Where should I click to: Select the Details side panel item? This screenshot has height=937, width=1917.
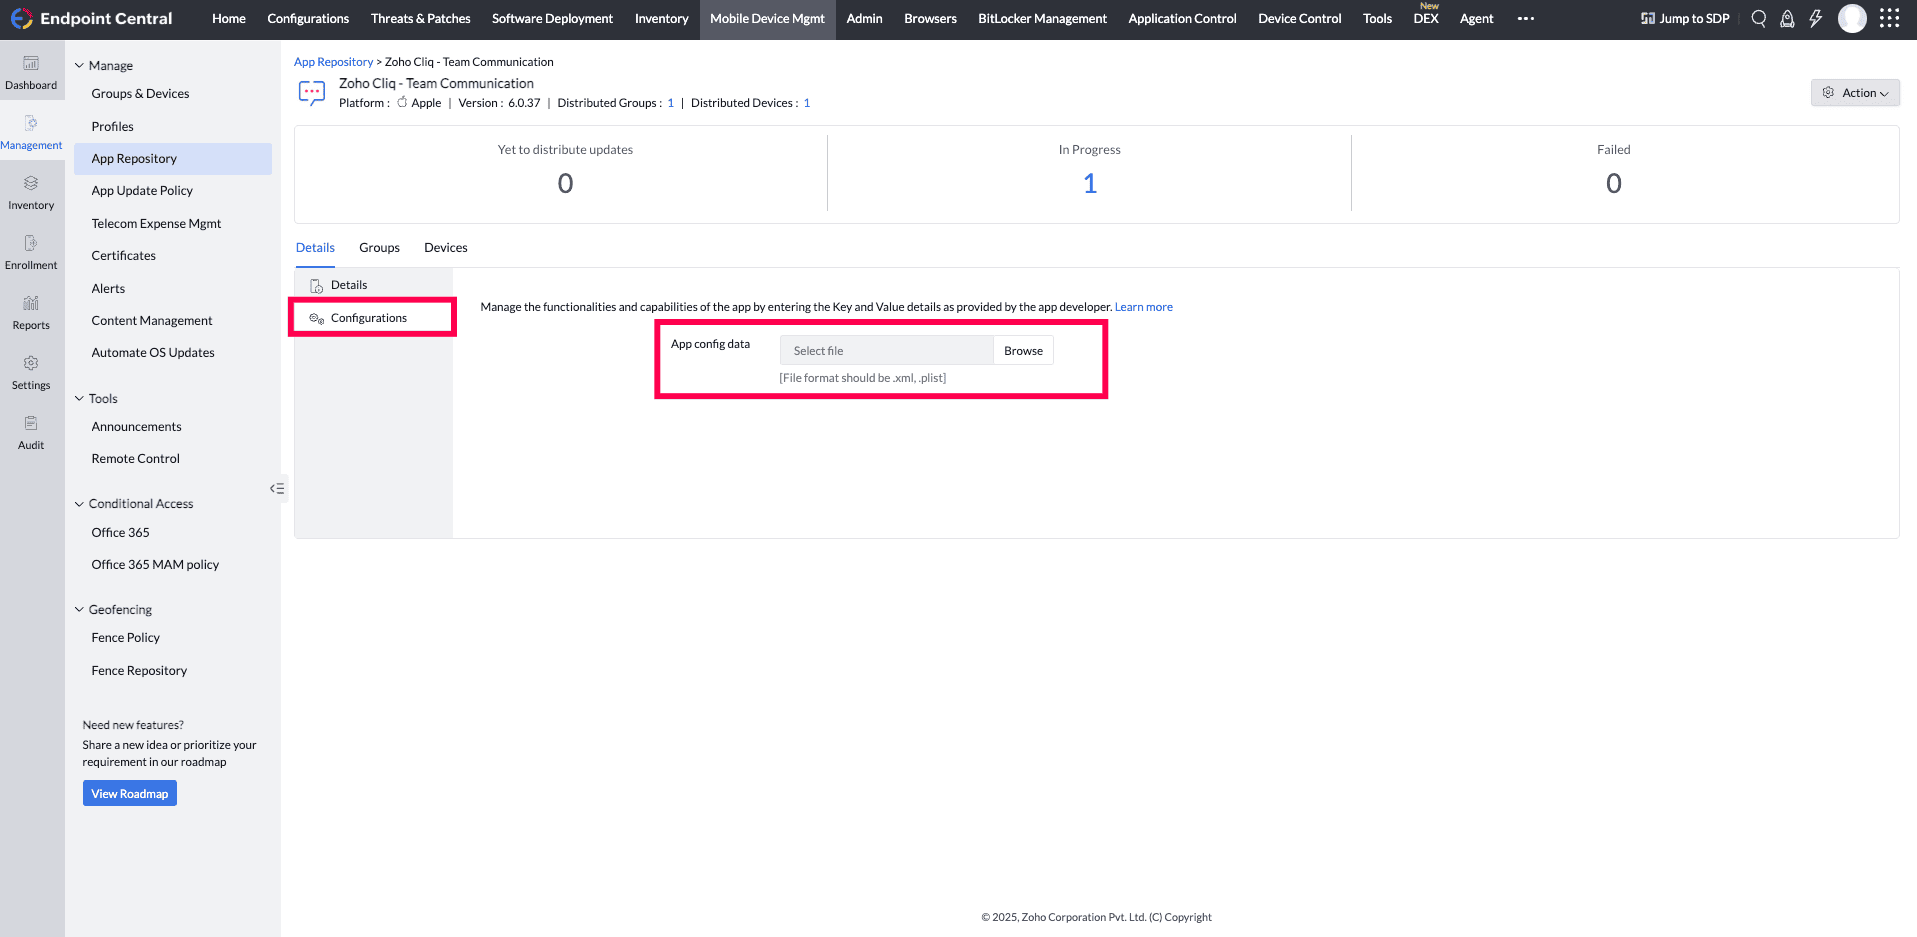pos(373,286)
